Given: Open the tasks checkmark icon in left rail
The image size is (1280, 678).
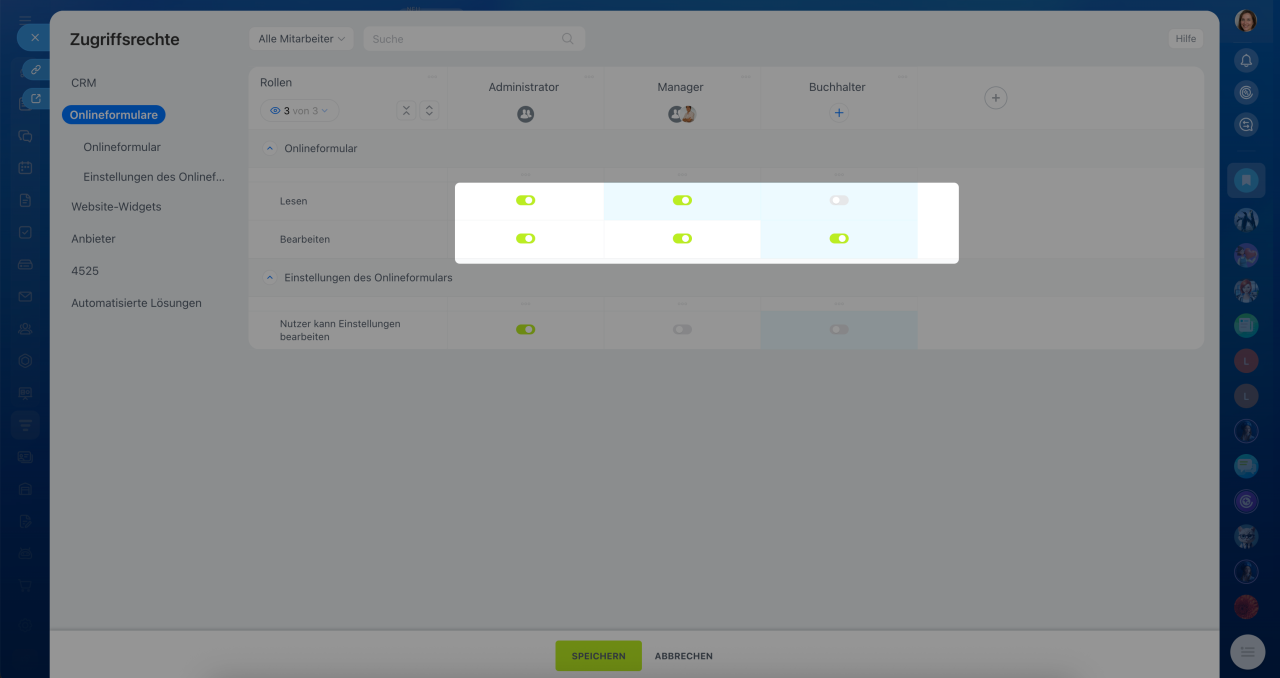Looking at the screenshot, I should point(25,232).
